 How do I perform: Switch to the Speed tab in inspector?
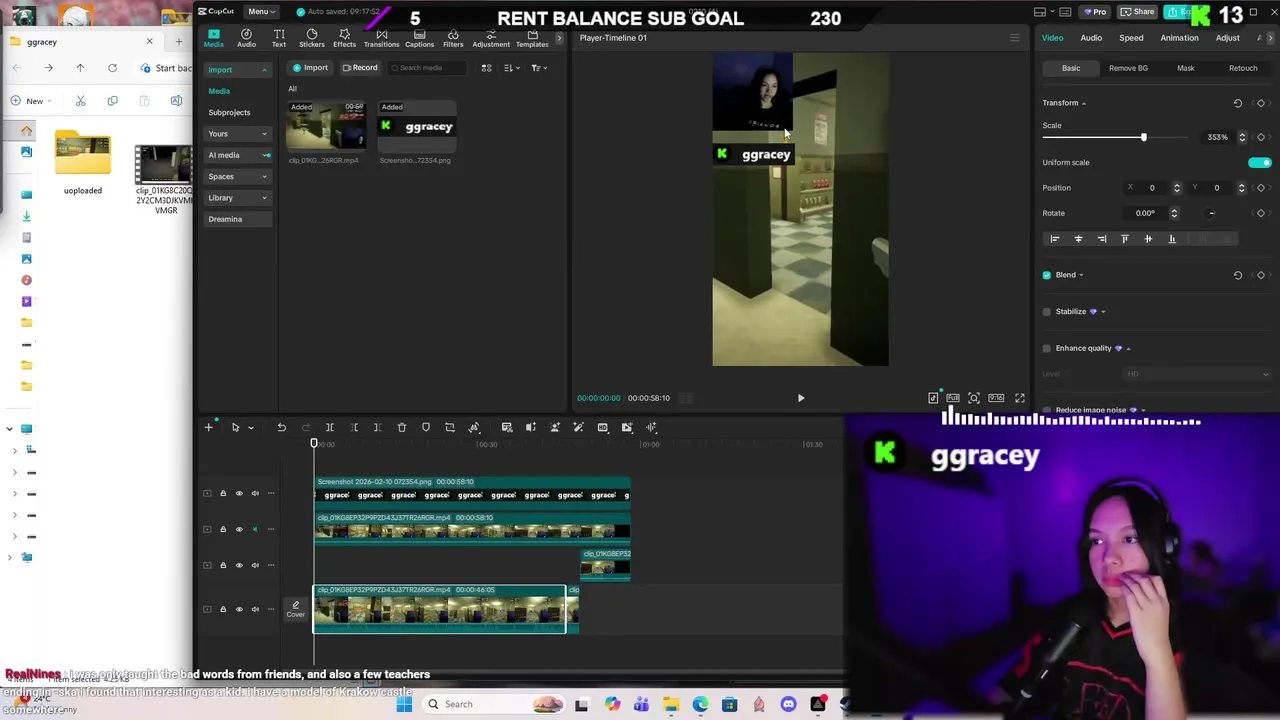pyautogui.click(x=1131, y=38)
